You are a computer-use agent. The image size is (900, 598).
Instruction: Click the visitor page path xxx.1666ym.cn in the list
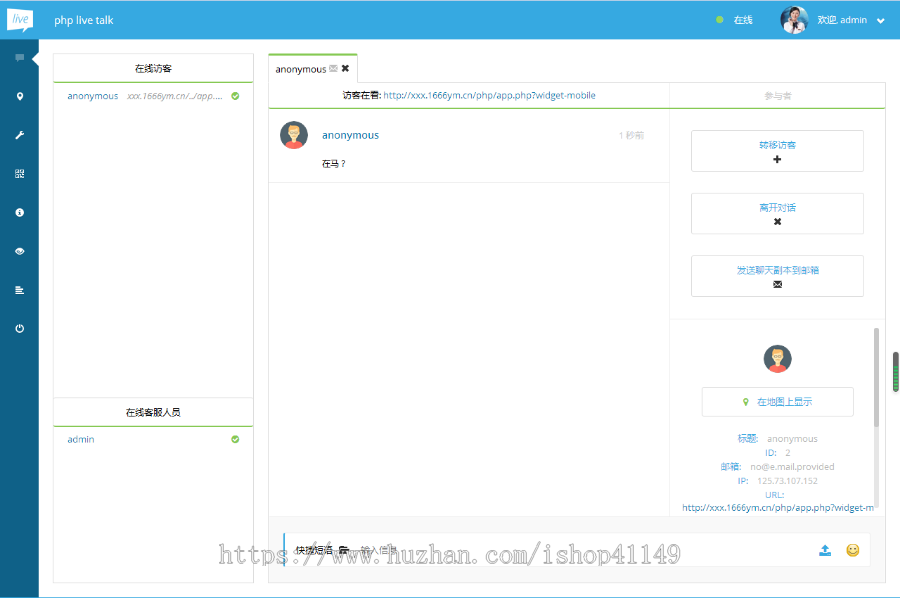(174, 96)
